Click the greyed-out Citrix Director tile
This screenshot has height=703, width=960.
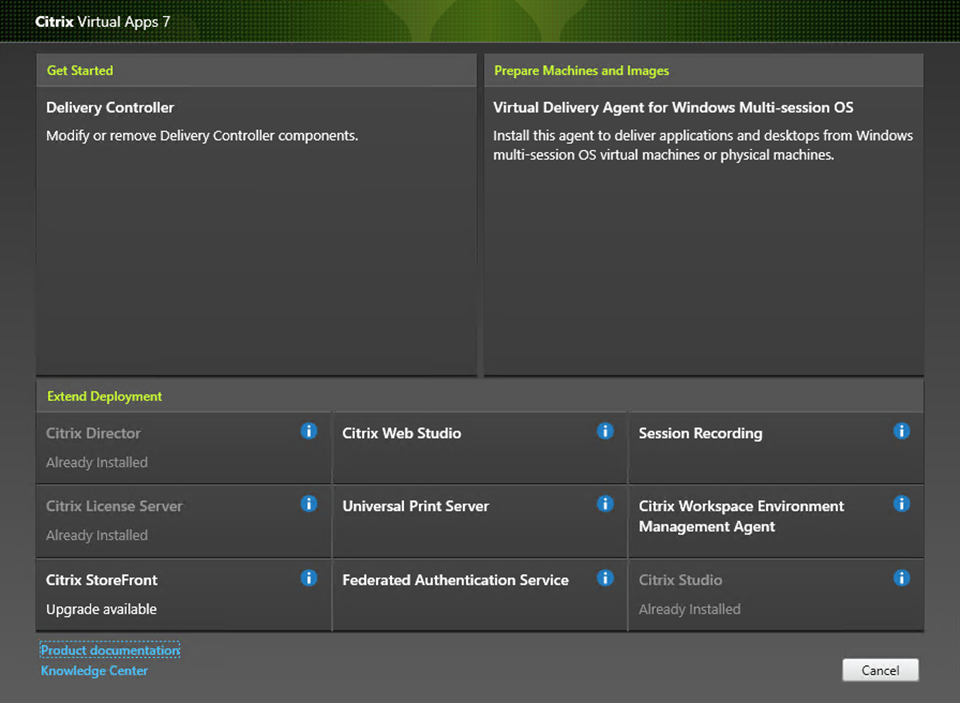click(x=183, y=448)
